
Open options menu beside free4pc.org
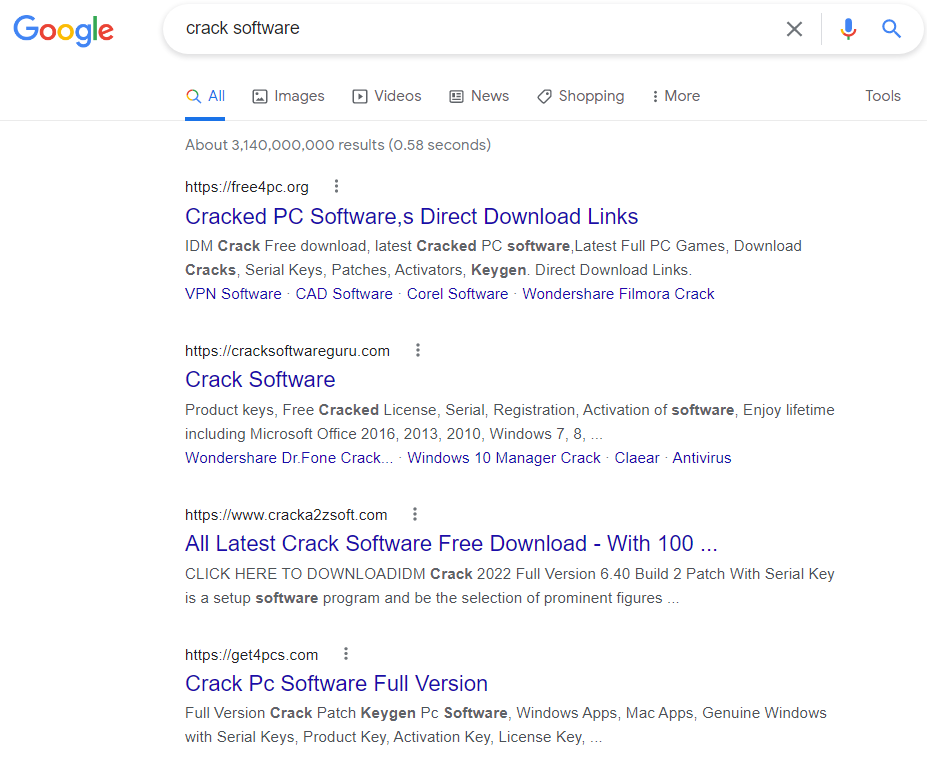(337, 186)
